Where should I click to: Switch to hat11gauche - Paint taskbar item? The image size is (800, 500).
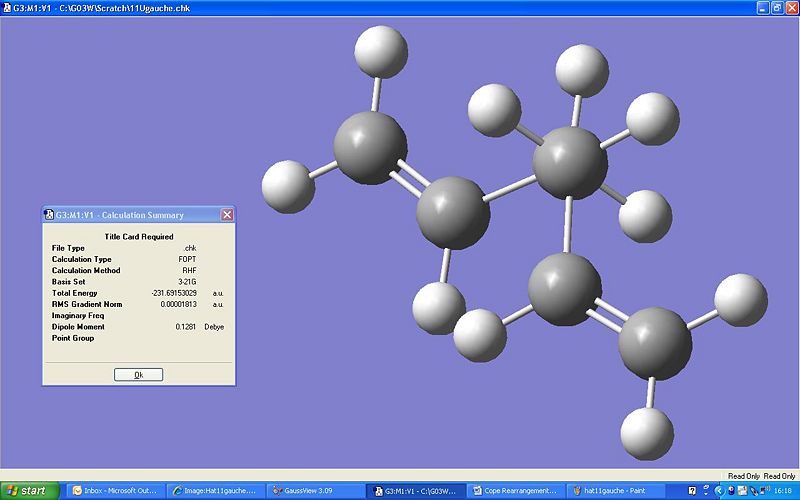click(x=616, y=491)
